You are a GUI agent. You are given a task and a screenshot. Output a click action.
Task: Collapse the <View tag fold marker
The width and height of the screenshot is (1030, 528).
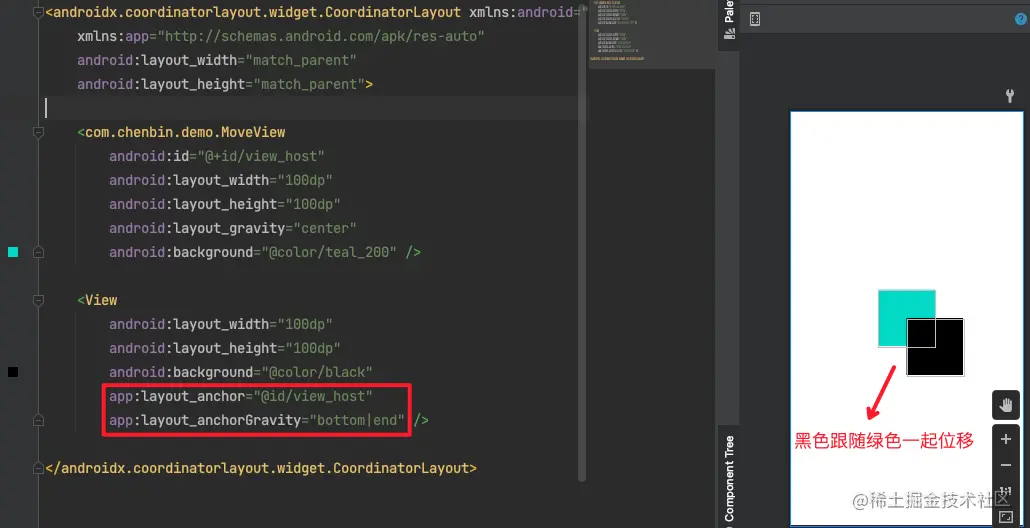tap(39, 300)
